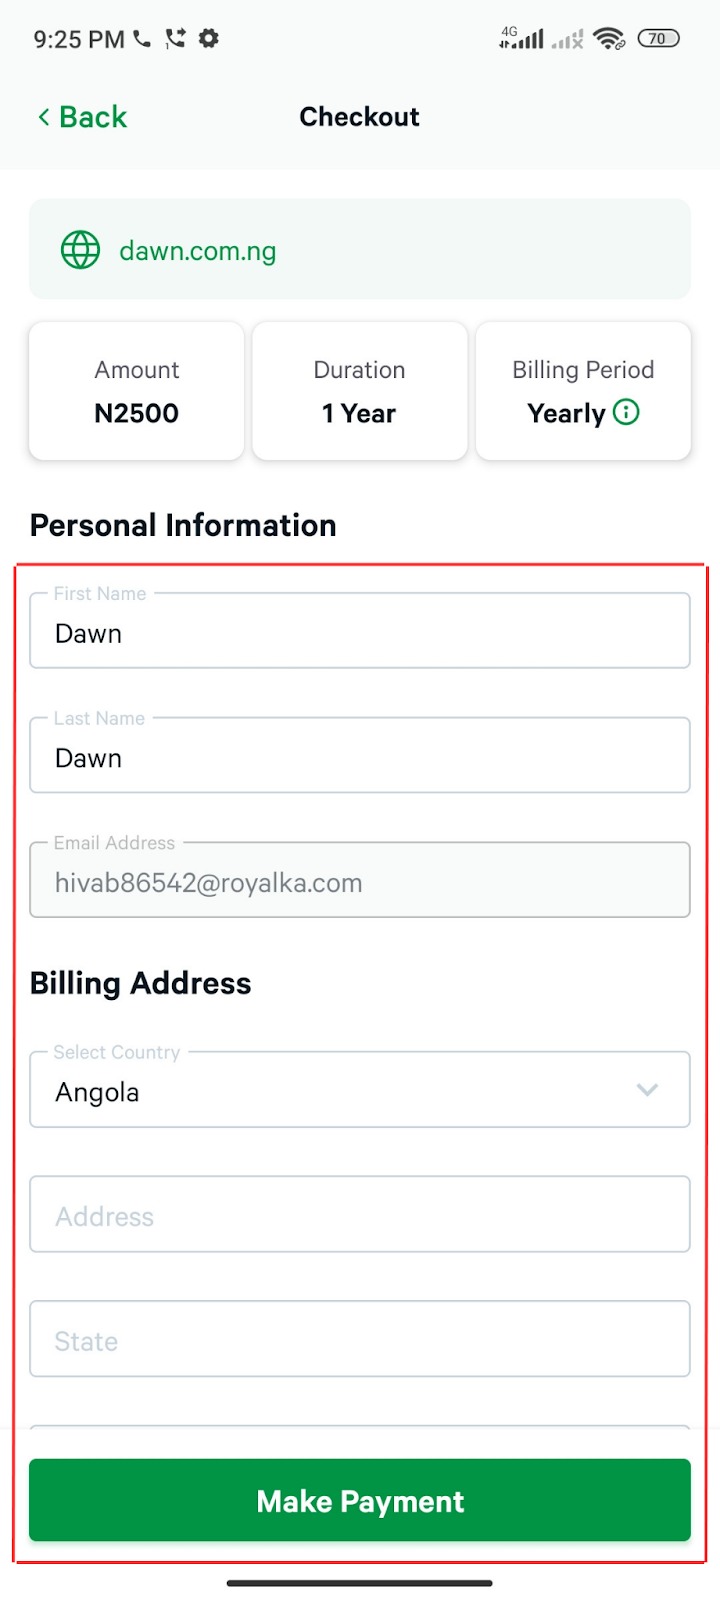This screenshot has height=1600, width=720.
Task: Tap the Back chevron arrow icon
Action: pos(43,117)
